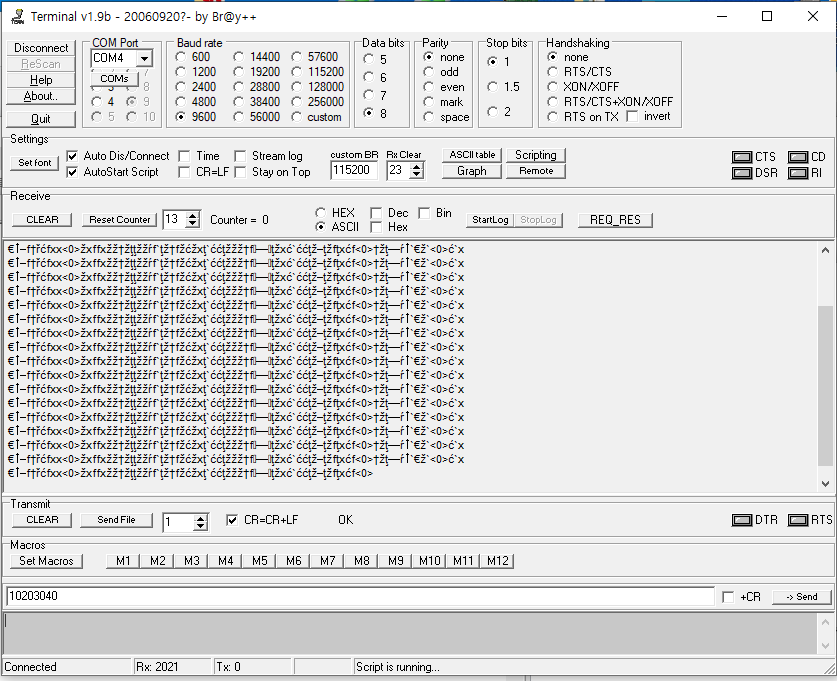Image resolution: width=837 pixels, height=681 pixels.
Task: Click the DSR status indicator
Action: coord(742,173)
